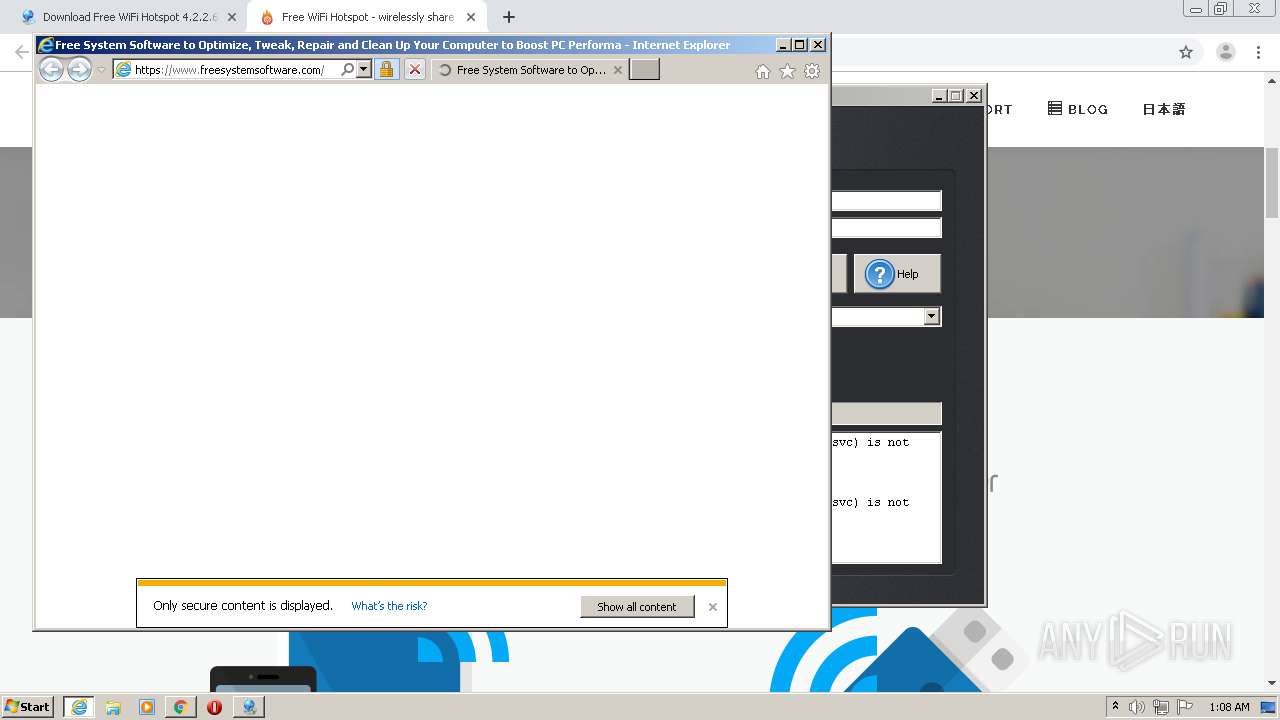Click the IE forward navigation arrow
Screen dimensions: 1280x720
click(x=79, y=69)
